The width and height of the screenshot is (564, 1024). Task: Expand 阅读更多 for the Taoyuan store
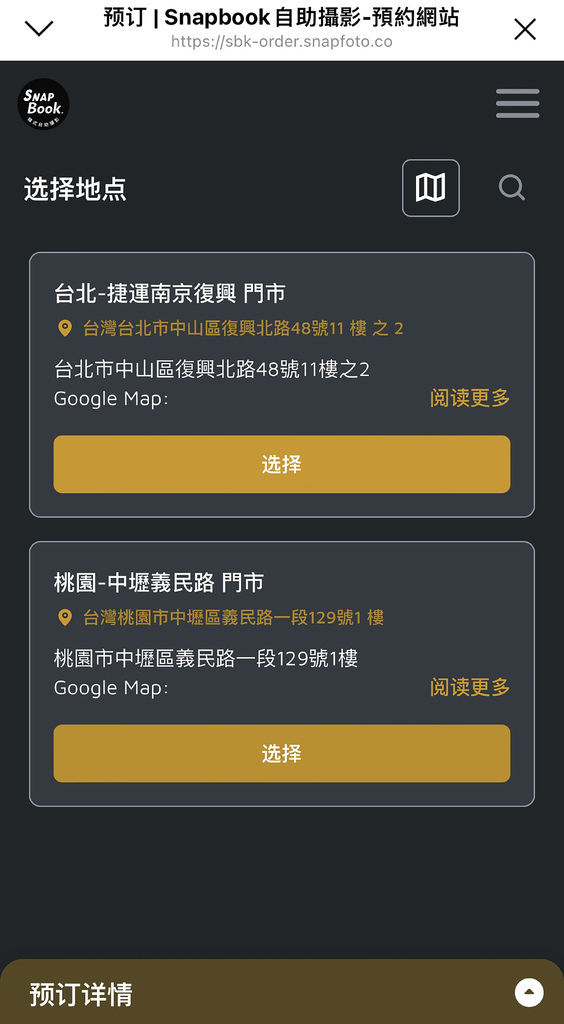(470, 687)
